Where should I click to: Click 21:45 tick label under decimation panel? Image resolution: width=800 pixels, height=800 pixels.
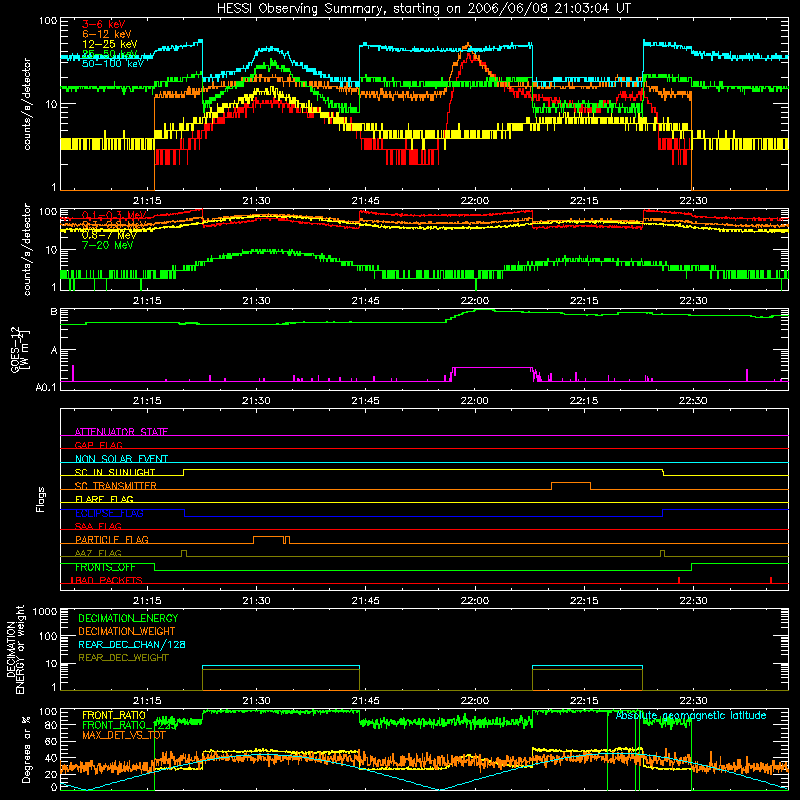pyautogui.click(x=365, y=701)
